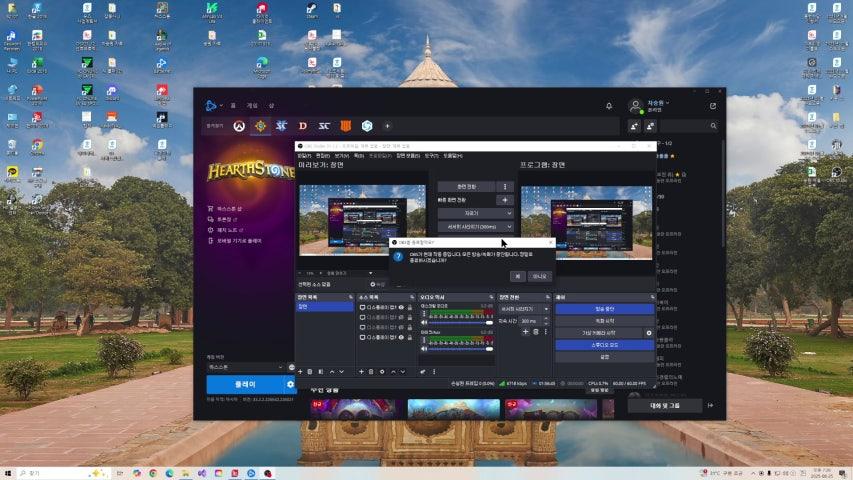This screenshot has width=853, height=480.
Task: Confirm Yes in OBS exit dialog
Action: [x=517, y=276]
